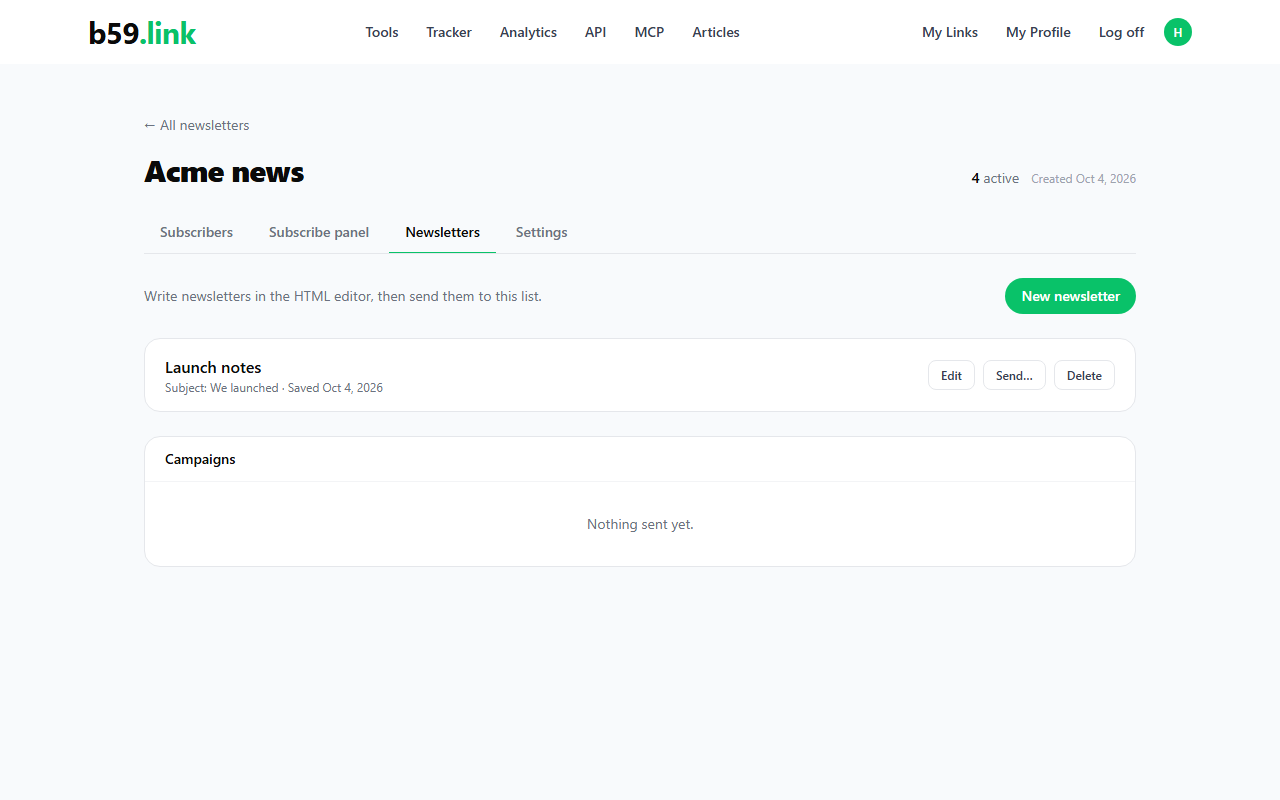Visit the Articles section
Screen dimensions: 1280x800
tap(716, 32)
